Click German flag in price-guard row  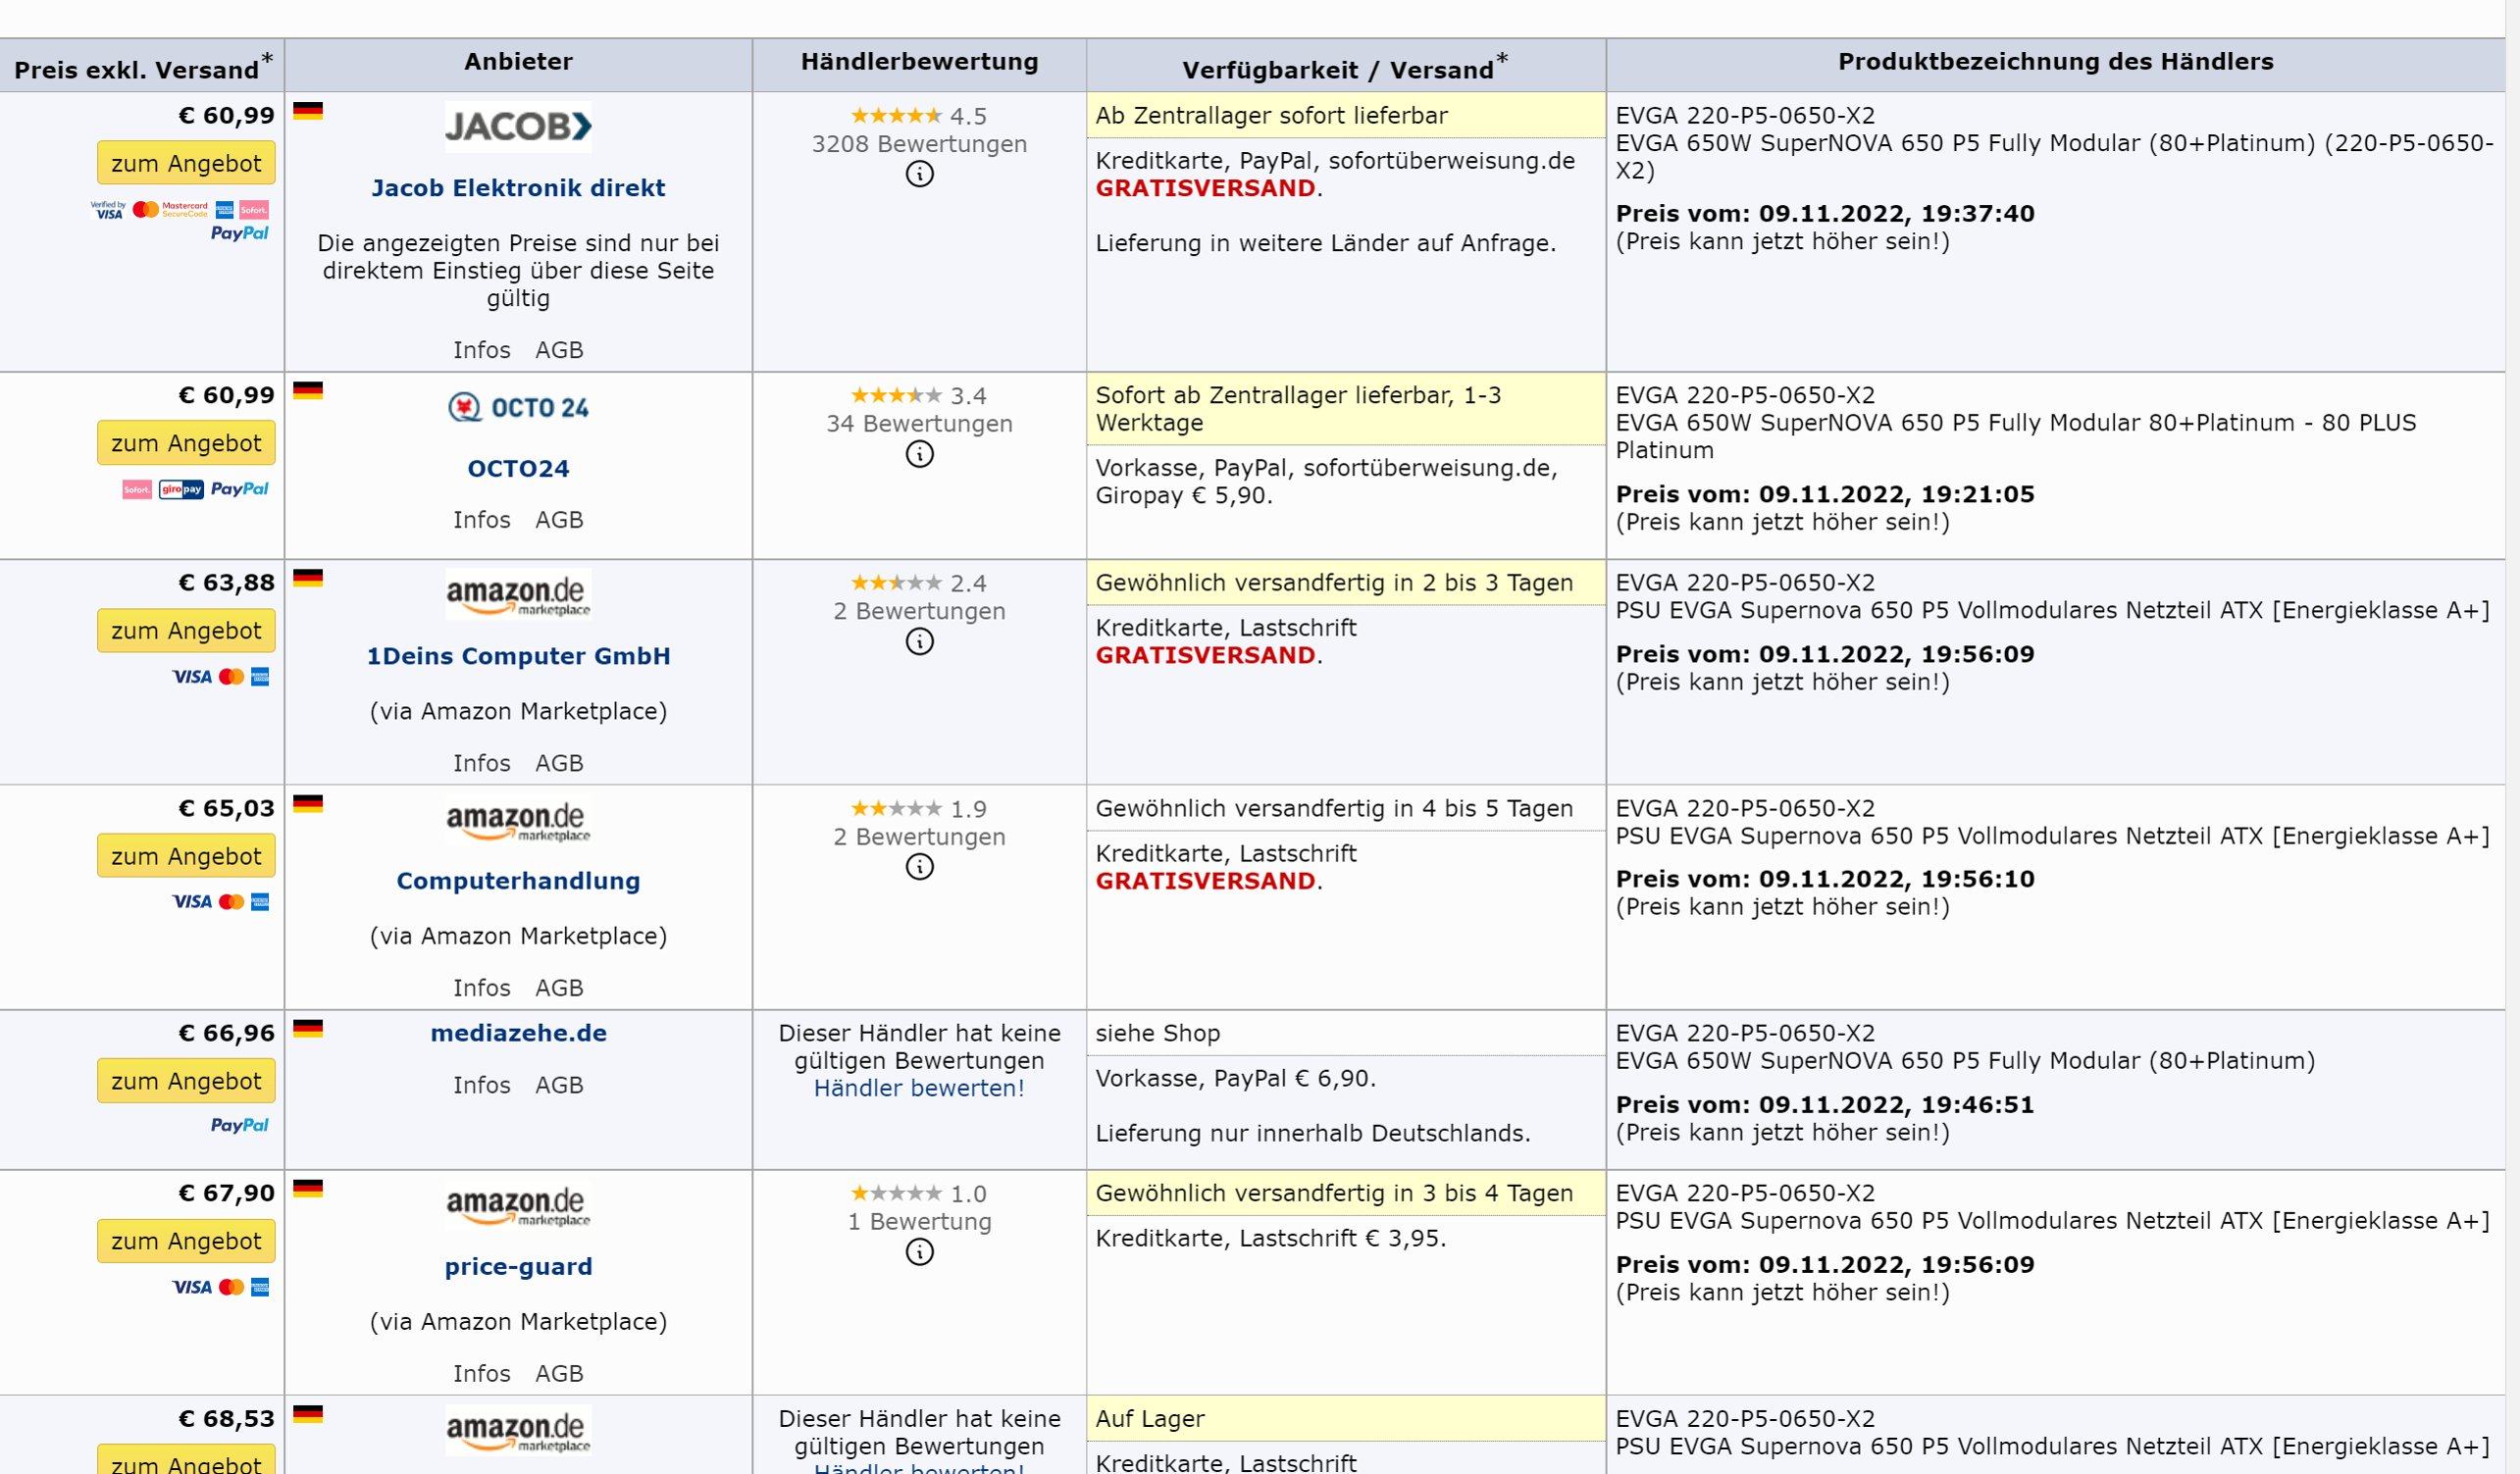click(x=308, y=1189)
